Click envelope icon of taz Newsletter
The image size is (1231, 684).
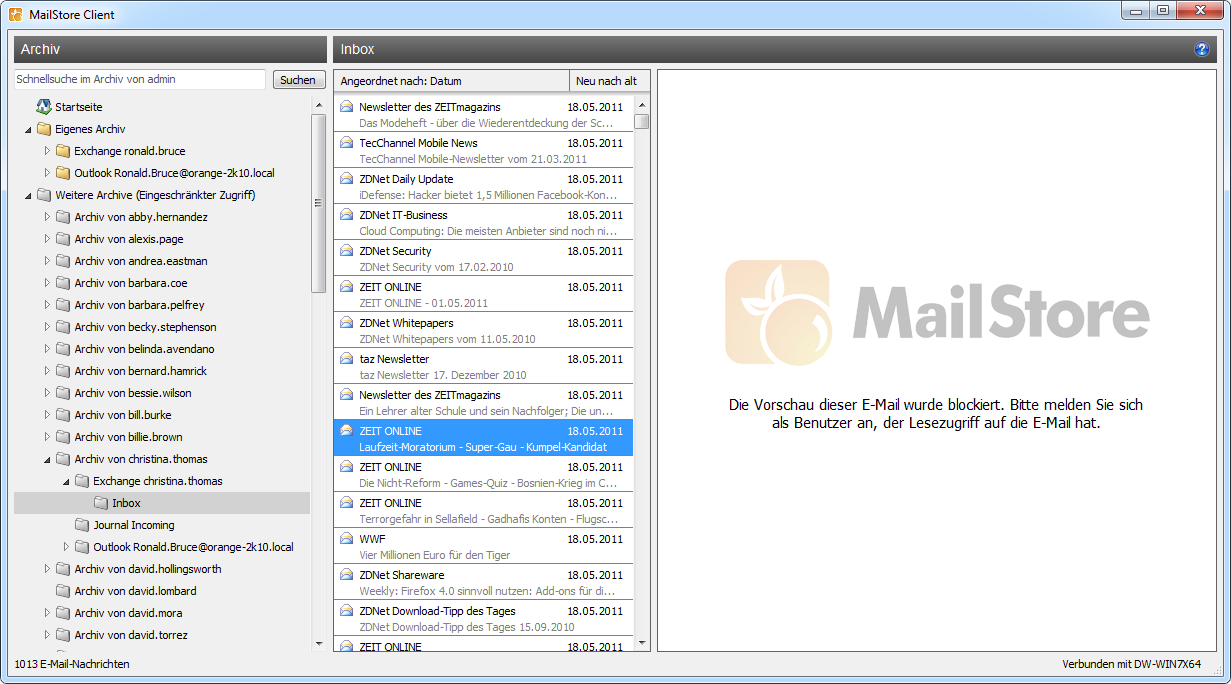point(347,359)
